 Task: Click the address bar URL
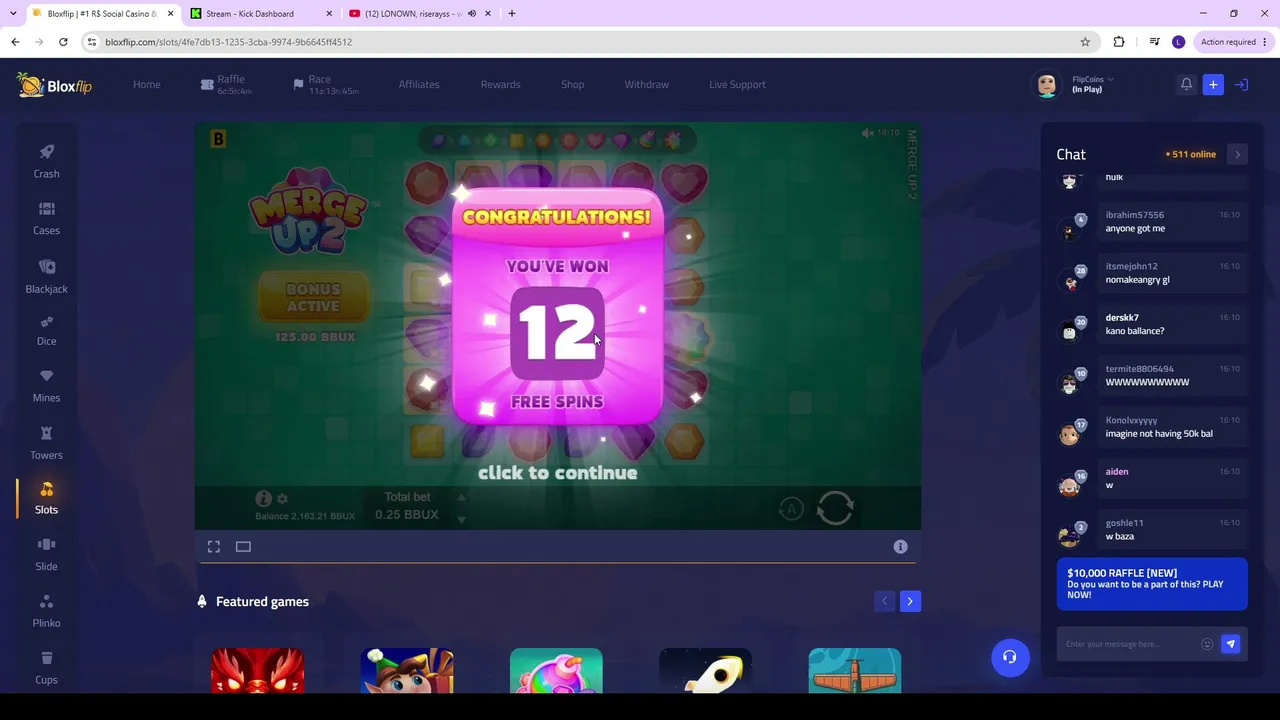(228, 42)
